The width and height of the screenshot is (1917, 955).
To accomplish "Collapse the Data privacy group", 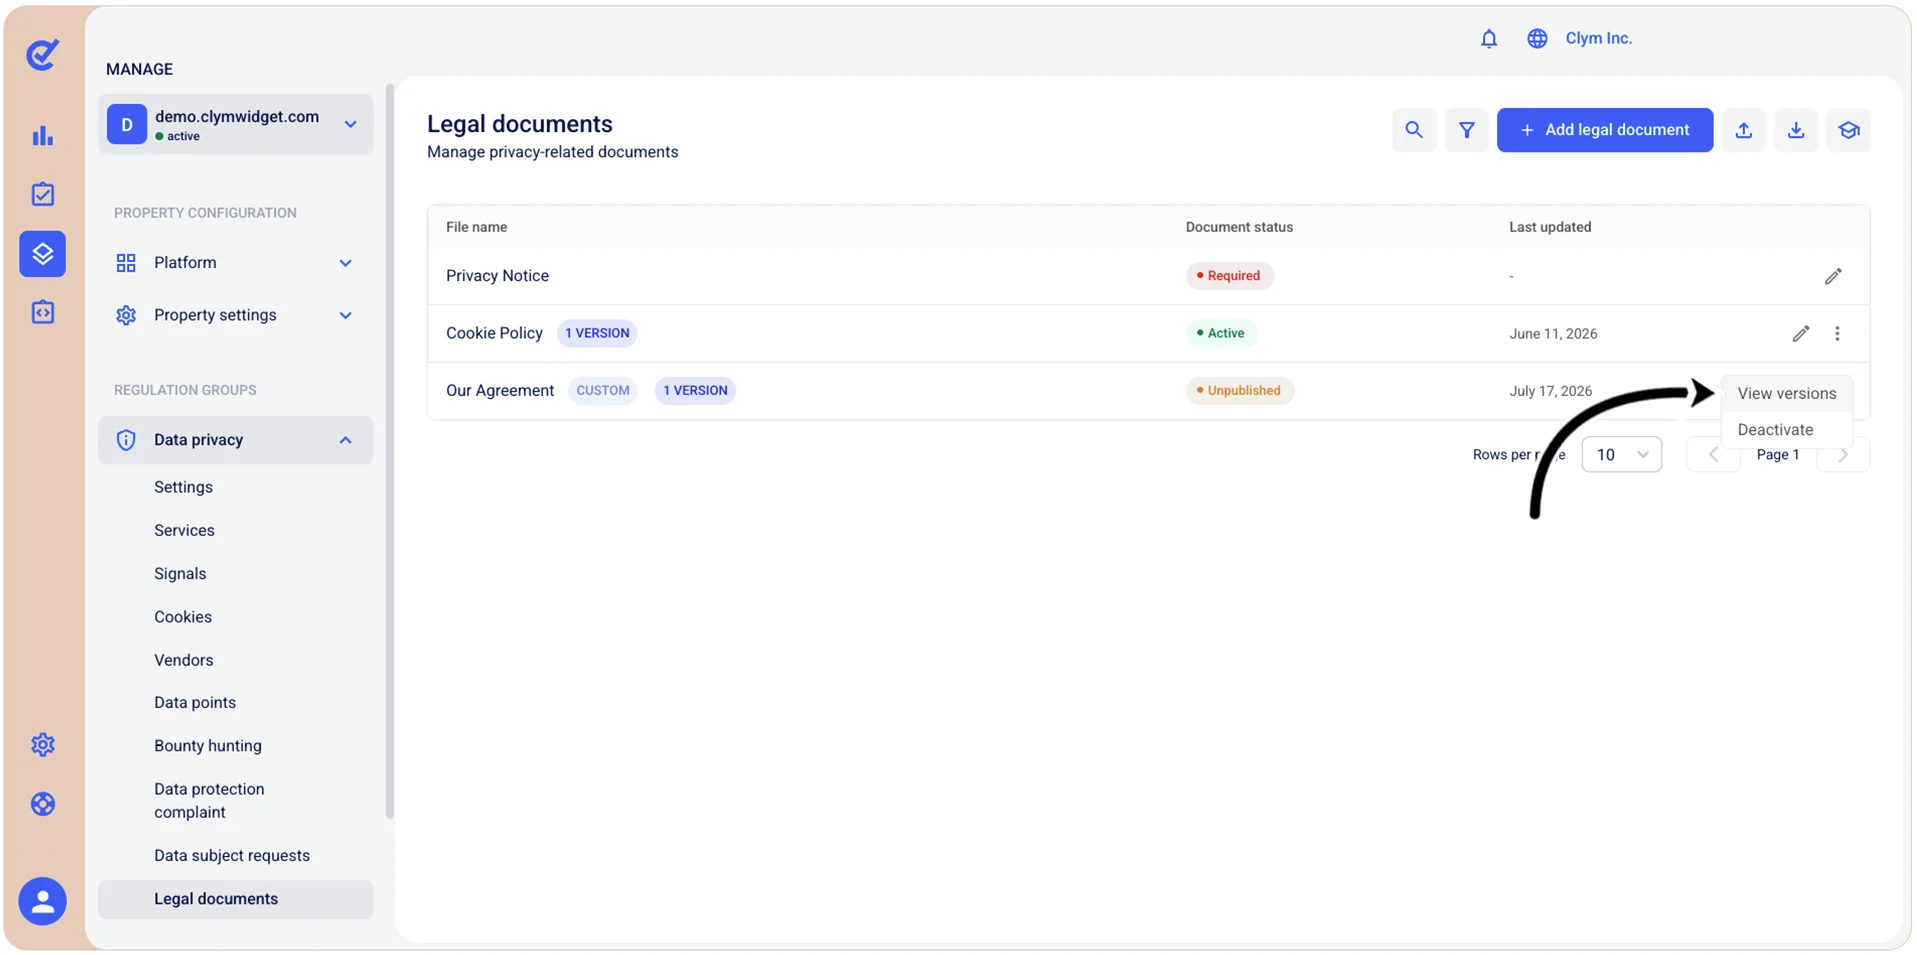I will (236, 440).
